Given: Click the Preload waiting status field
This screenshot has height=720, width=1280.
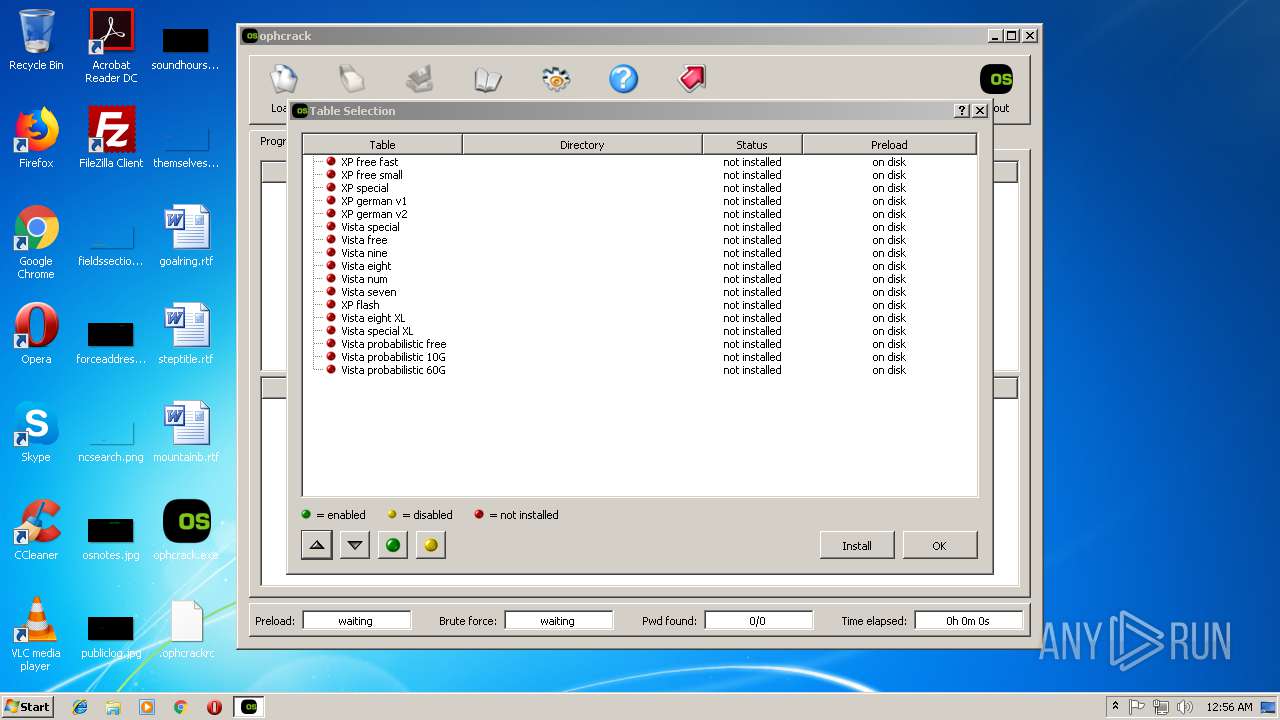Looking at the screenshot, I should point(356,621).
